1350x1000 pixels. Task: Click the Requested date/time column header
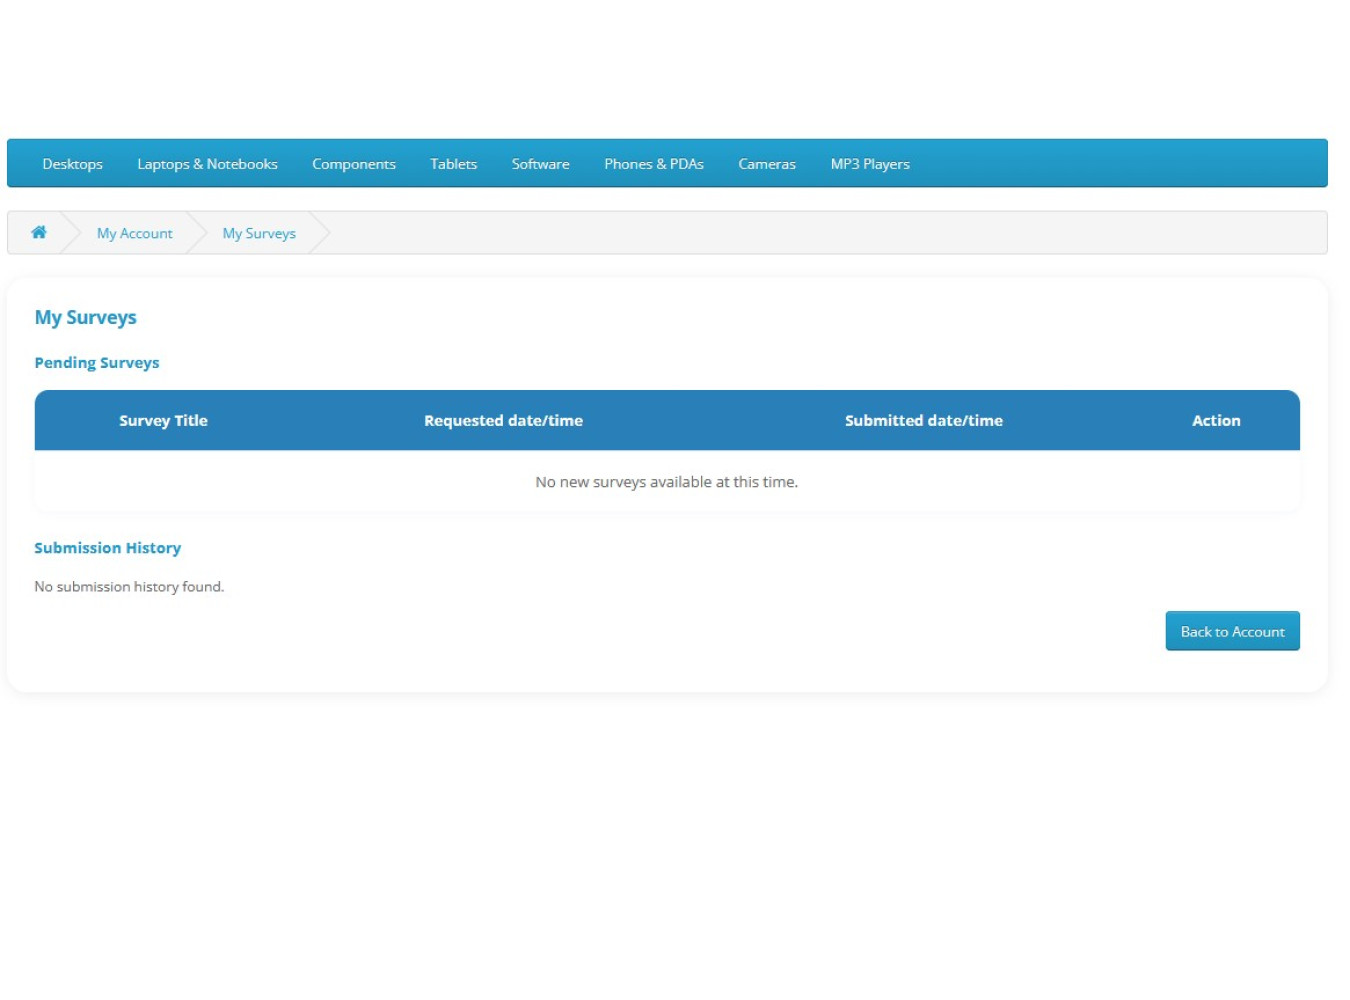pos(503,421)
